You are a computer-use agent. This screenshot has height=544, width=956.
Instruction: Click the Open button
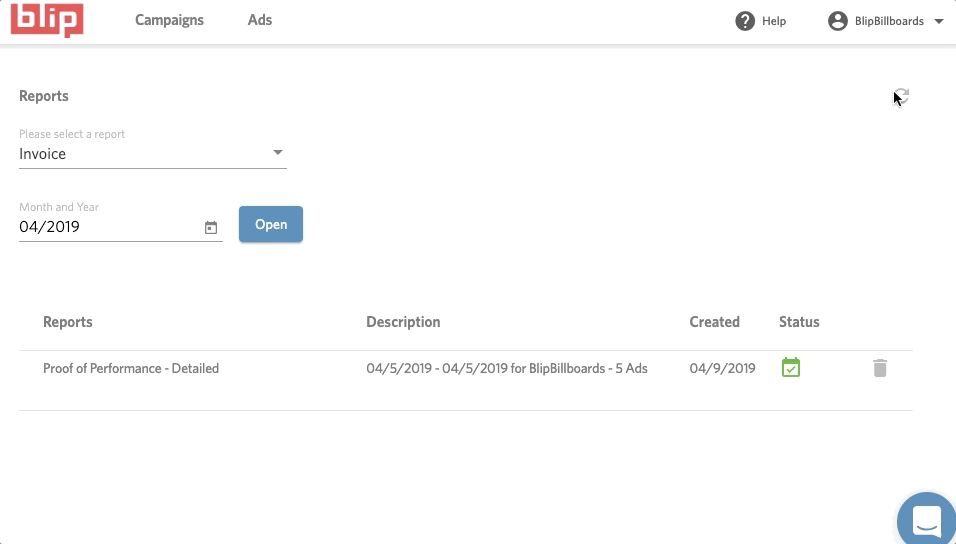tap(271, 224)
